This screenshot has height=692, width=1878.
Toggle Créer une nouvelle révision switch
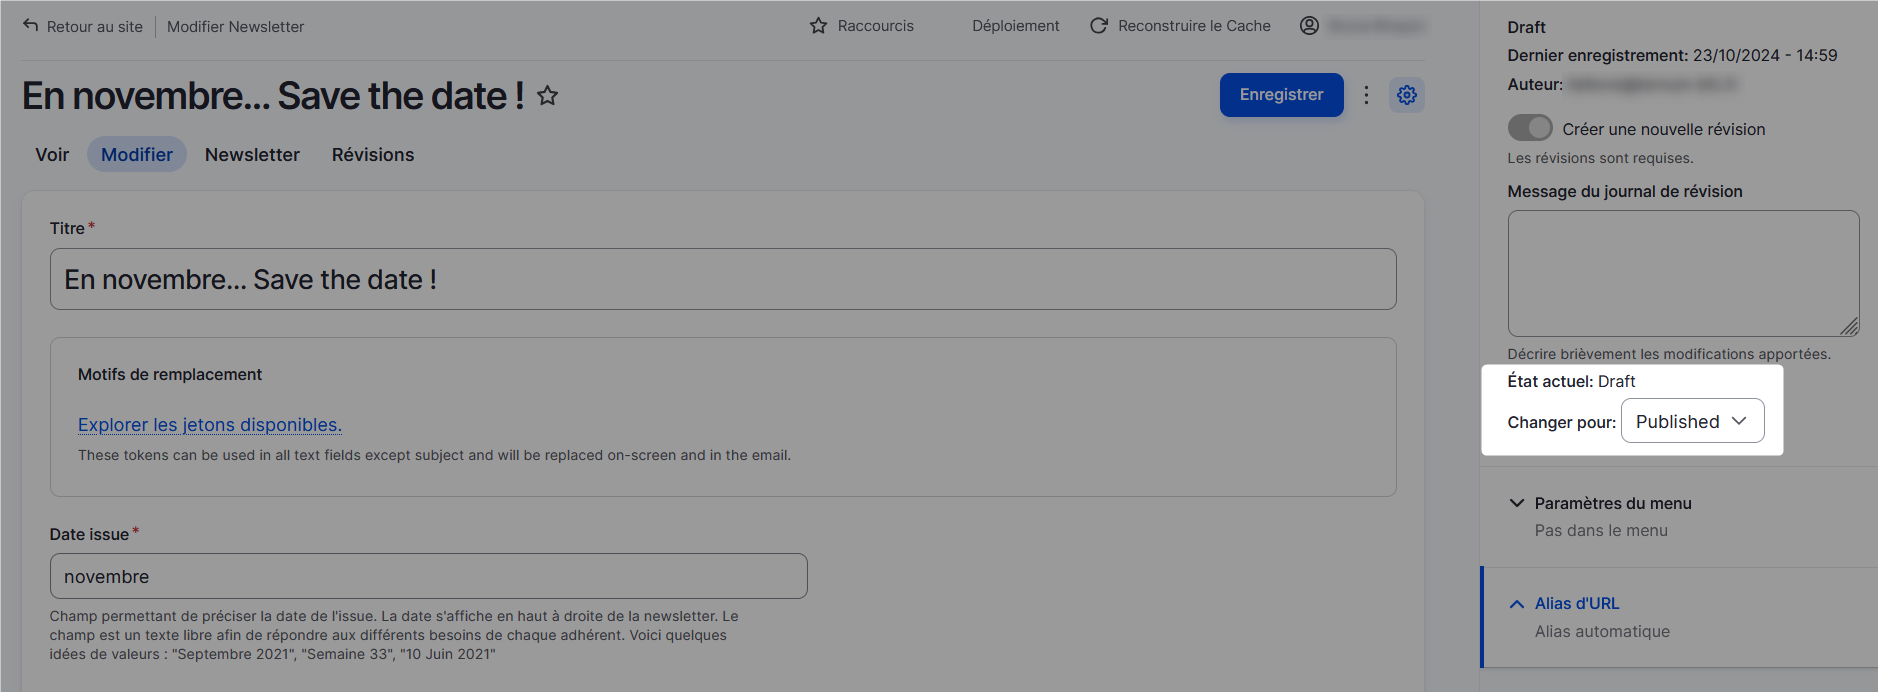[x=1530, y=128]
